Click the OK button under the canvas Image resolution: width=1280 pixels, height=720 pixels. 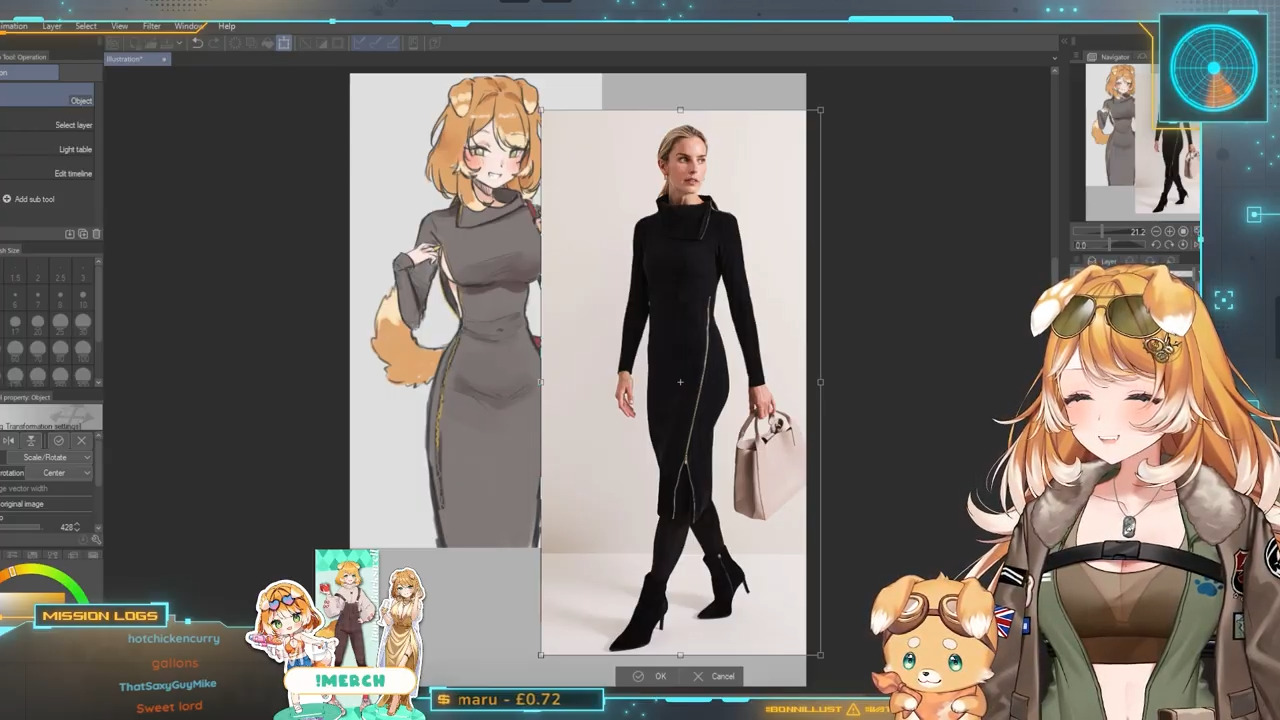pos(650,676)
